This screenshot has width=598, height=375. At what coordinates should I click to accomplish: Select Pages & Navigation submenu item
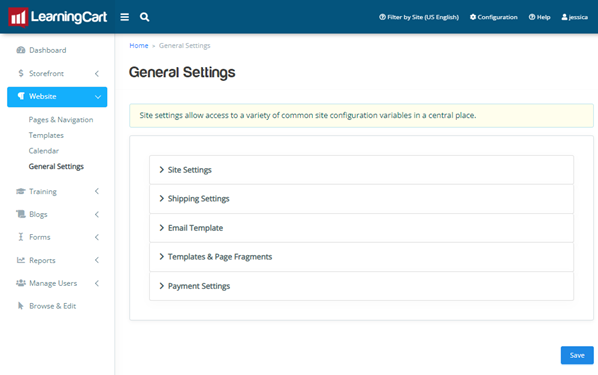tap(61, 120)
